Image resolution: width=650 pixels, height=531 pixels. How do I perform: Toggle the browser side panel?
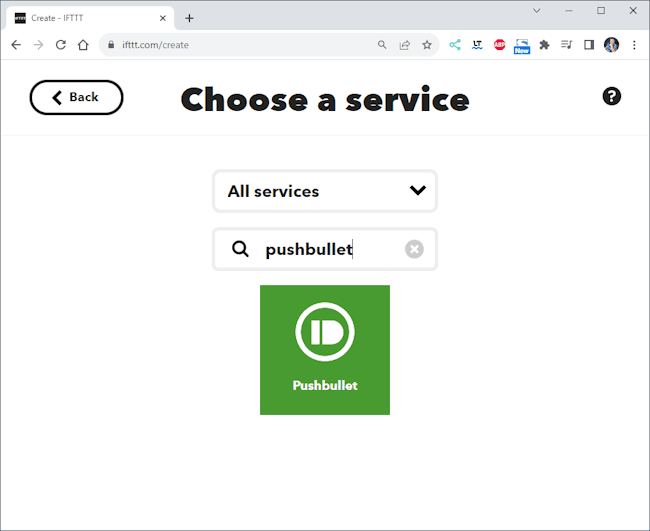[589, 45]
